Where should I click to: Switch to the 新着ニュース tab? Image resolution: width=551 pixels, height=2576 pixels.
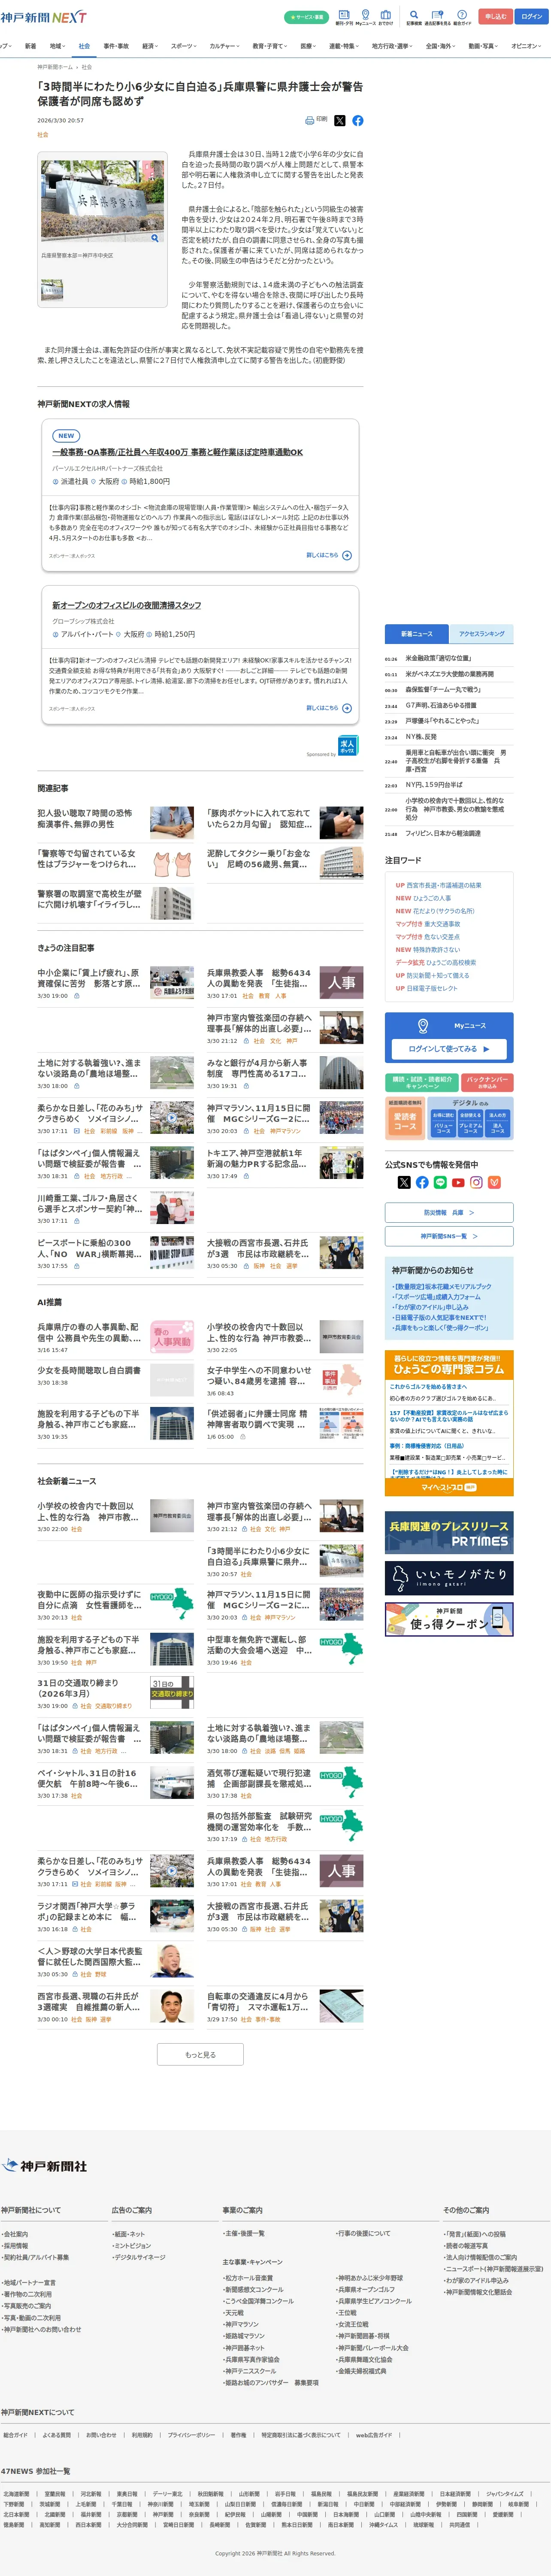tap(417, 634)
